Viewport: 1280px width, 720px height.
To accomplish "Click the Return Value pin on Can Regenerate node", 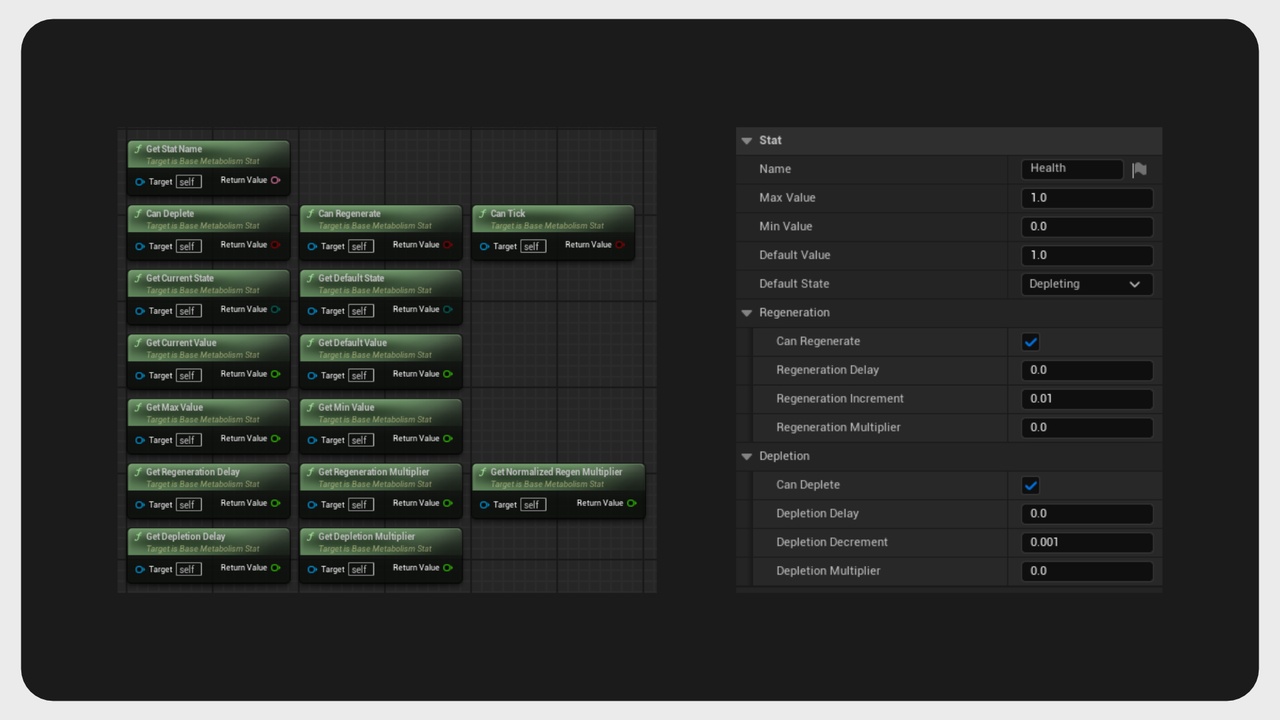I will click(447, 245).
